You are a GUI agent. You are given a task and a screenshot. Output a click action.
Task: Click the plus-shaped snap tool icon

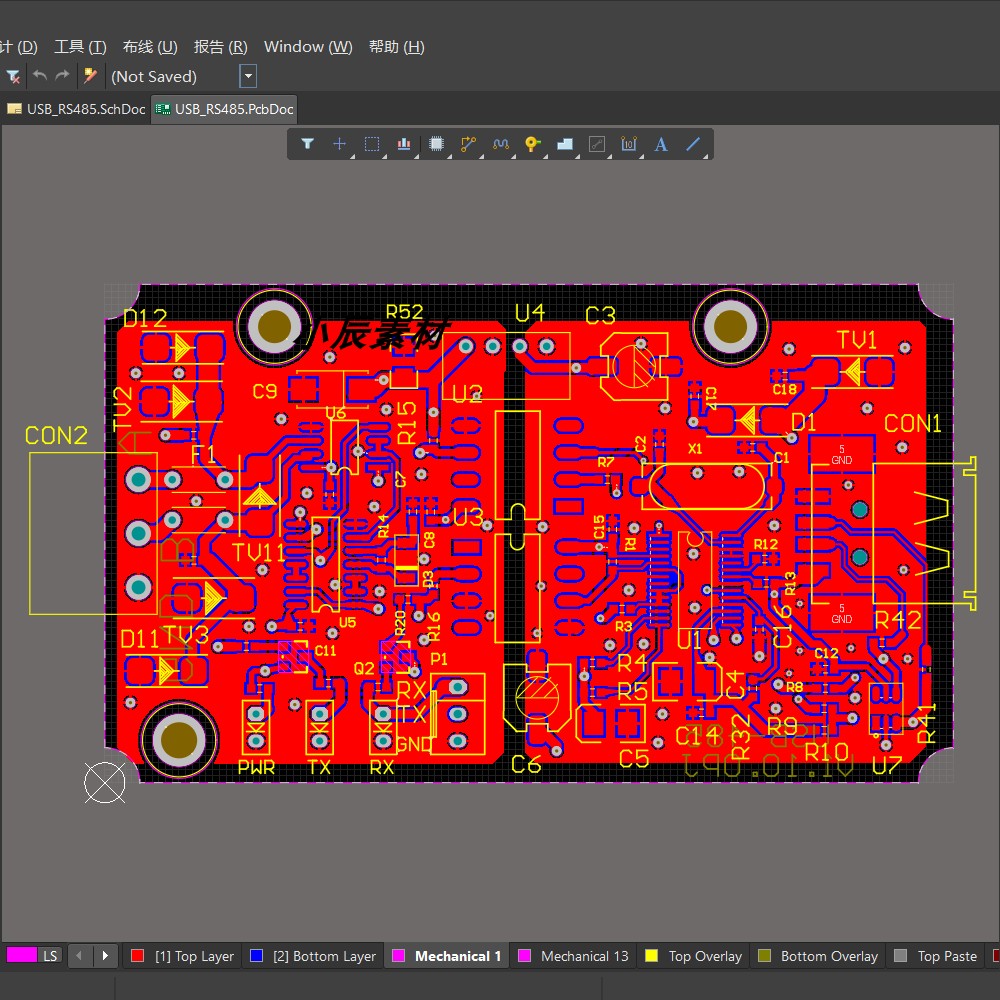[x=339, y=144]
